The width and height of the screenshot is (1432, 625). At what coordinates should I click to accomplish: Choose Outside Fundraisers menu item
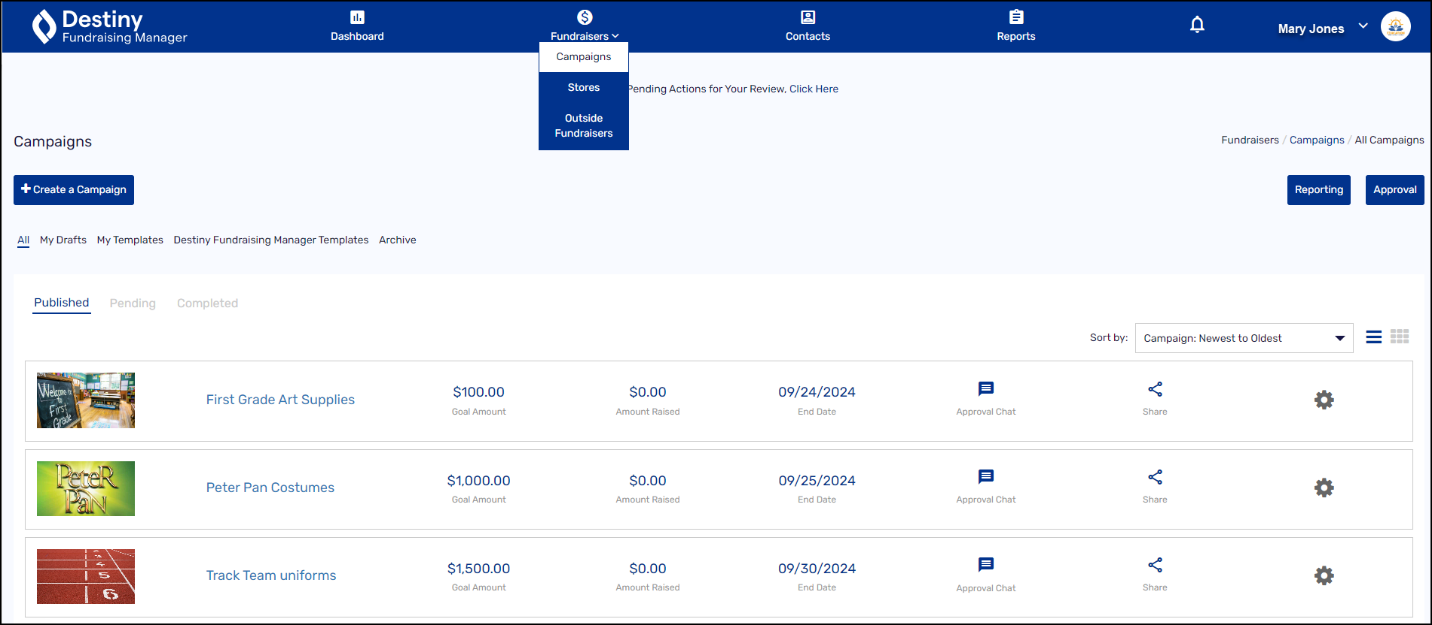pyautogui.click(x=583, y=125)
